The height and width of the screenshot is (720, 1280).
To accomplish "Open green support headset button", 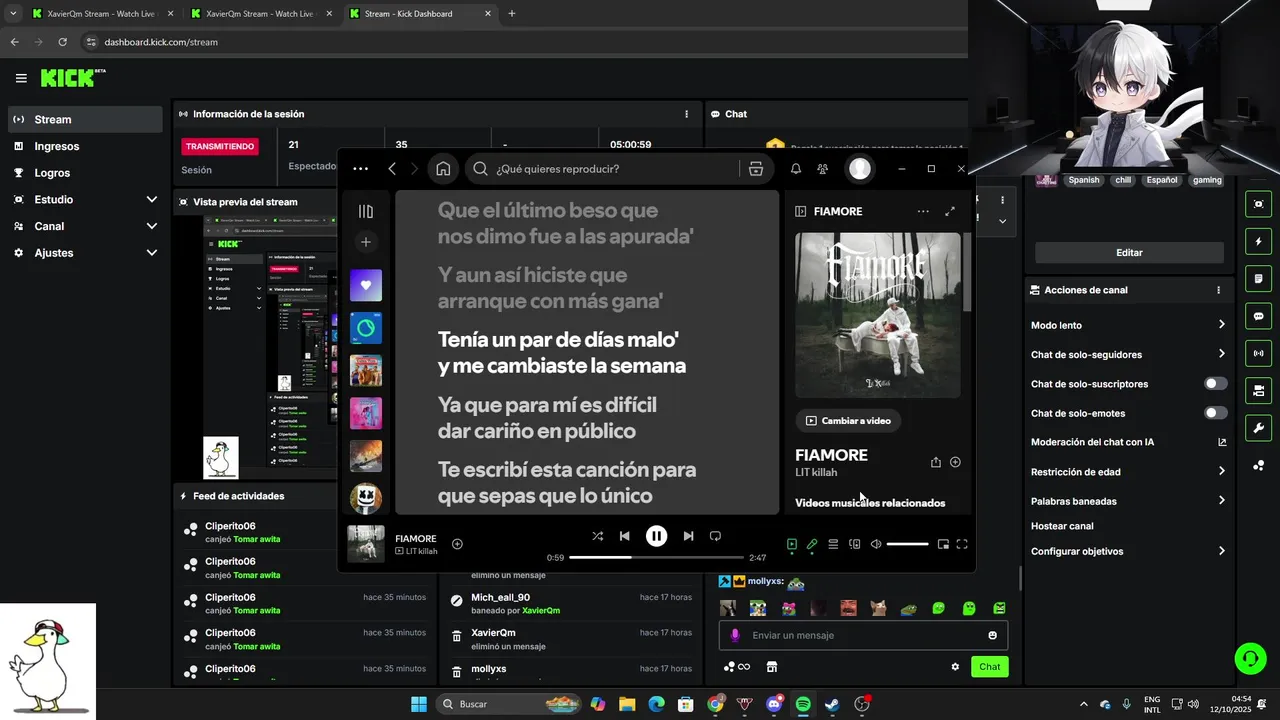I will point(1250,657).
